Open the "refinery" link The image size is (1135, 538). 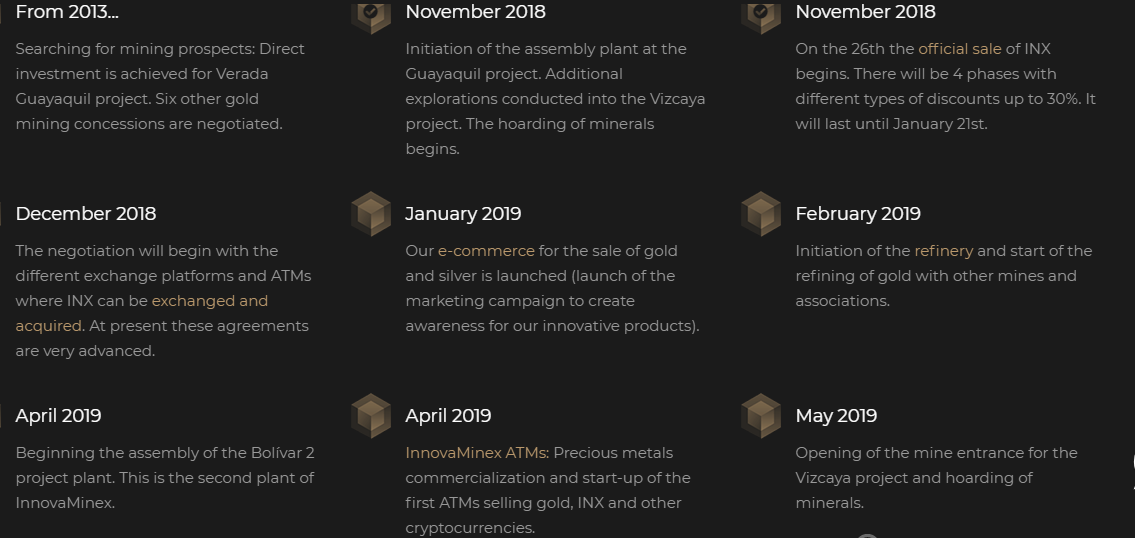[943, 251]
